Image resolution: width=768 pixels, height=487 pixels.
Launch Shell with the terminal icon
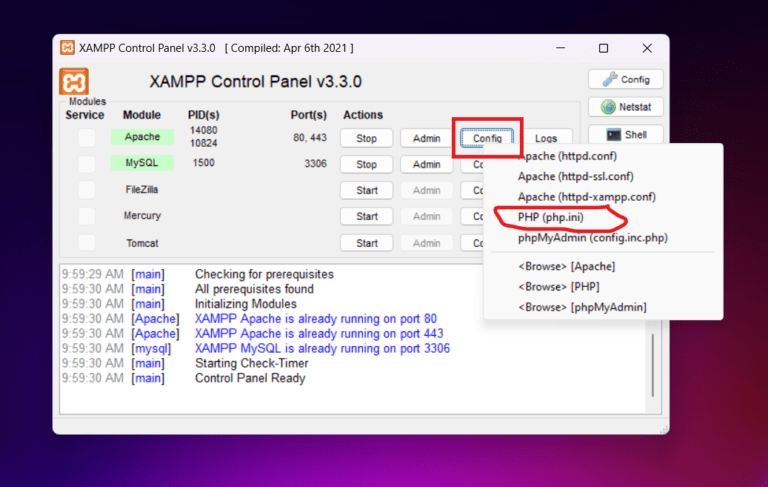(x=625, y=134)
